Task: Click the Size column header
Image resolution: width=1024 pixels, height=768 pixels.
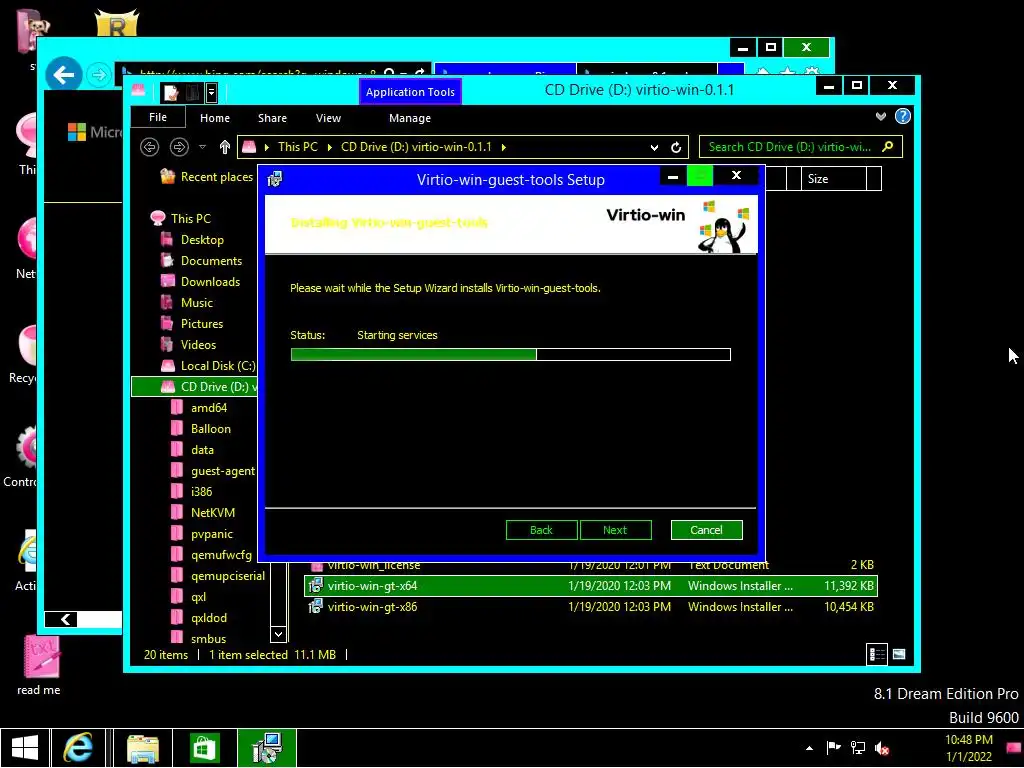Action: (834, 179)
